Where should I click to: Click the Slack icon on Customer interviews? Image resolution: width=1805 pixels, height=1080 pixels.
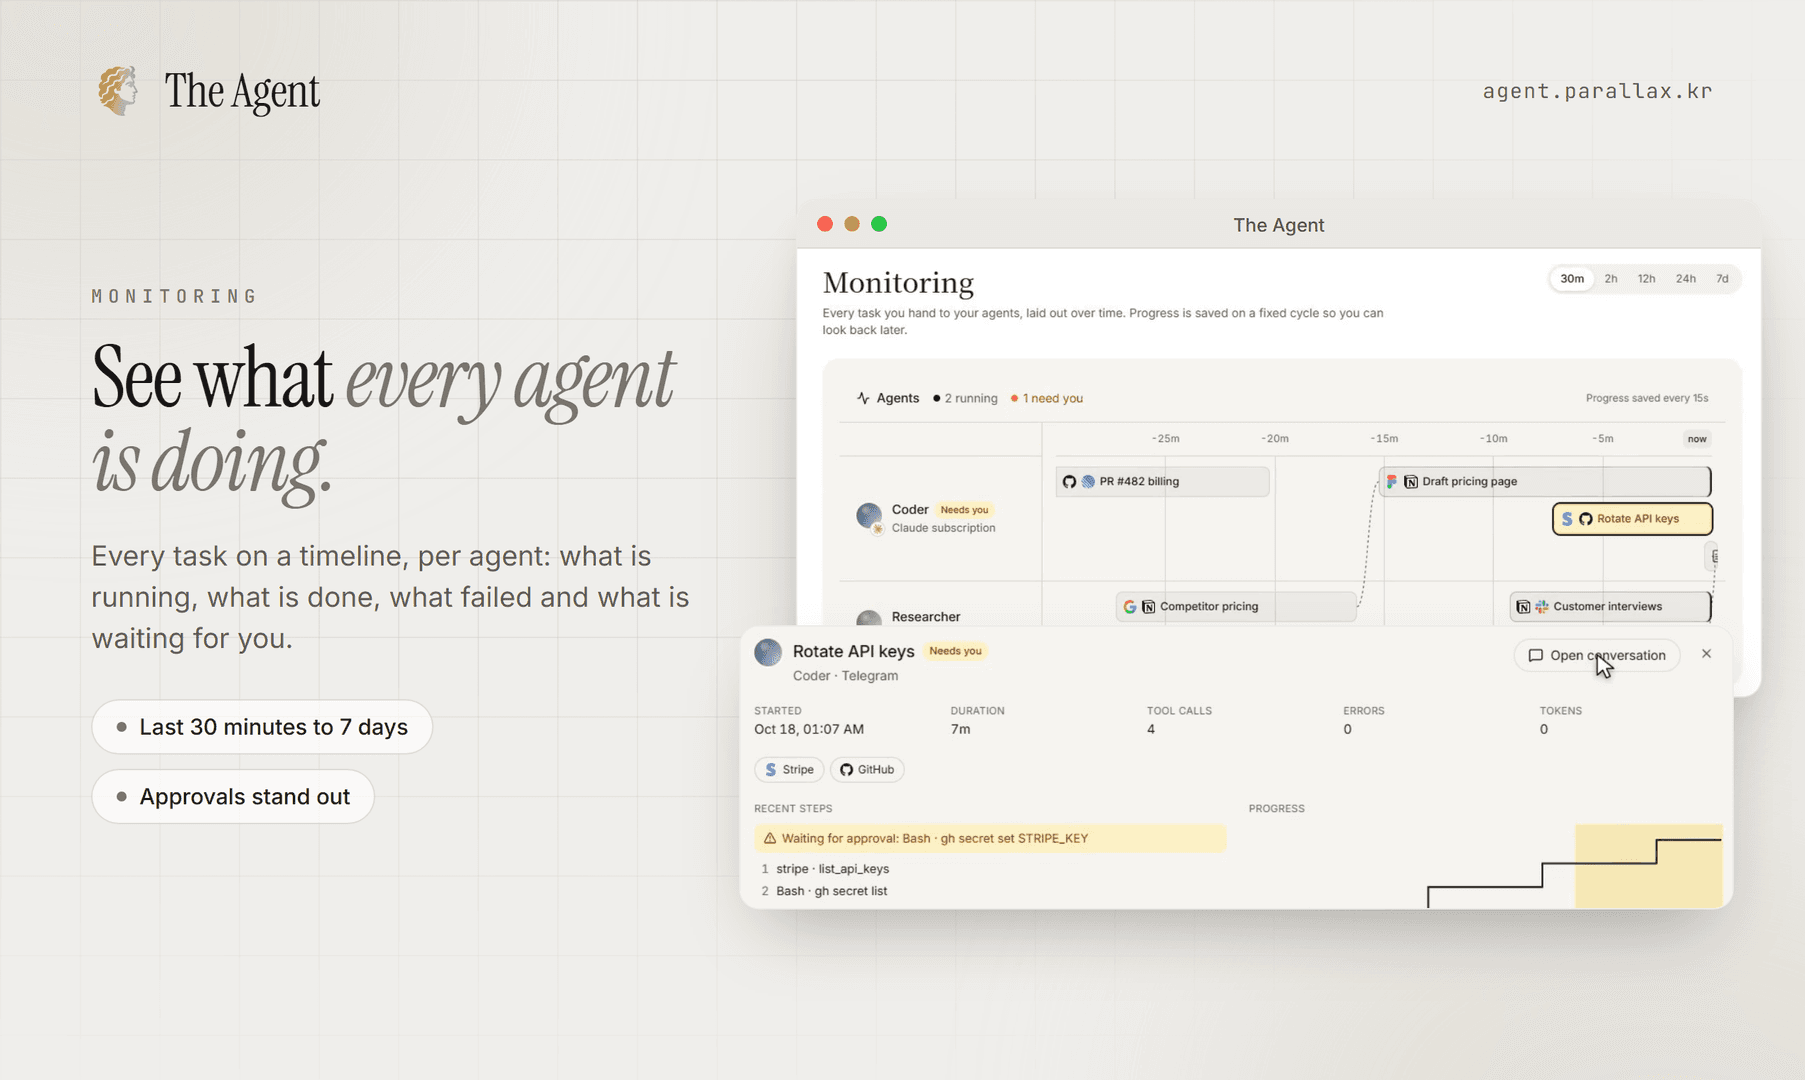coord(1541,606)
